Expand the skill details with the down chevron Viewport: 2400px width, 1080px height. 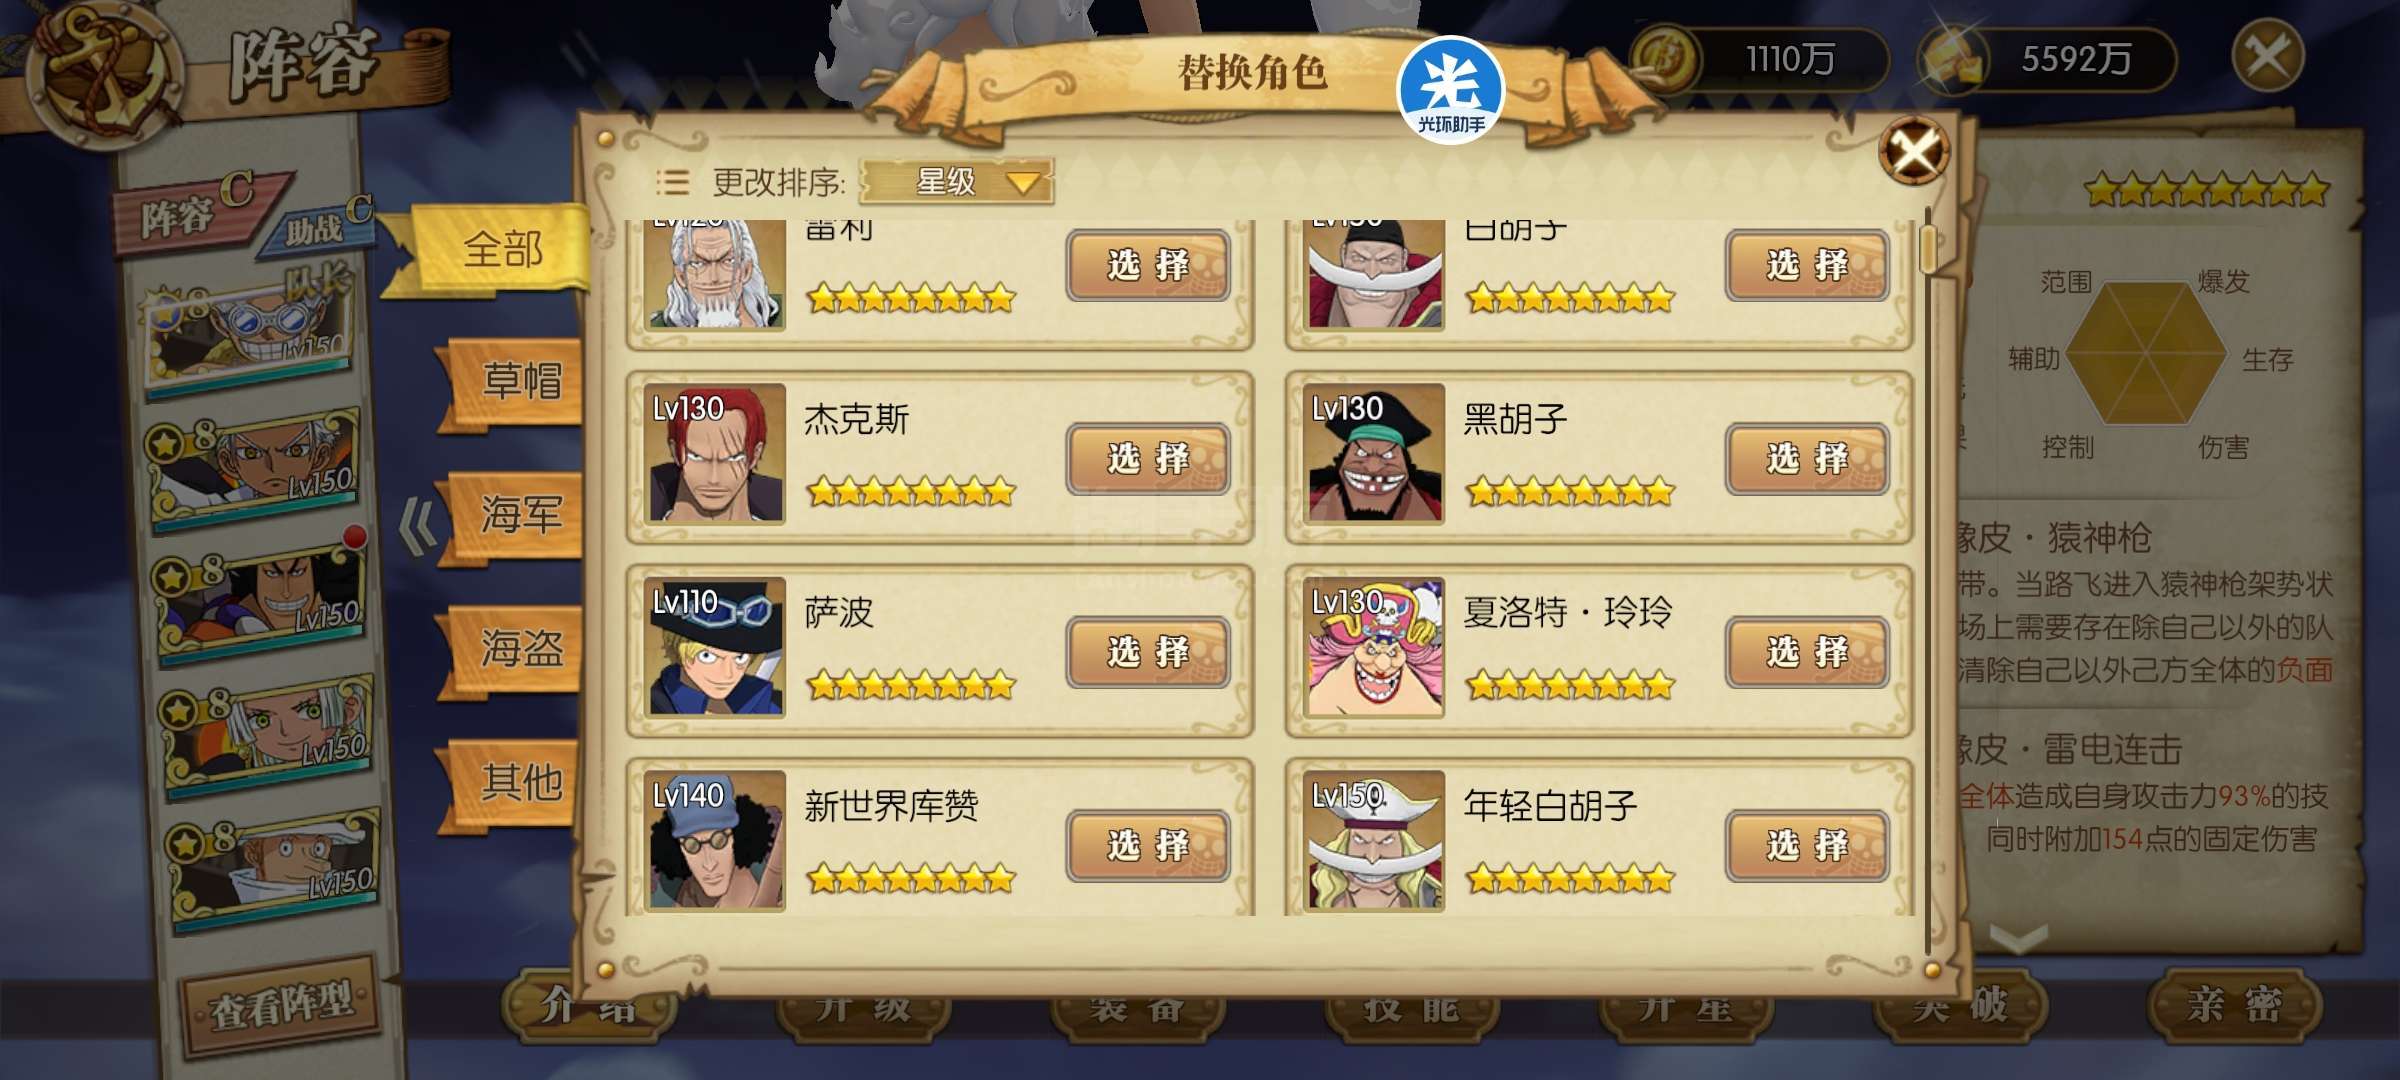pos(2018,938)
